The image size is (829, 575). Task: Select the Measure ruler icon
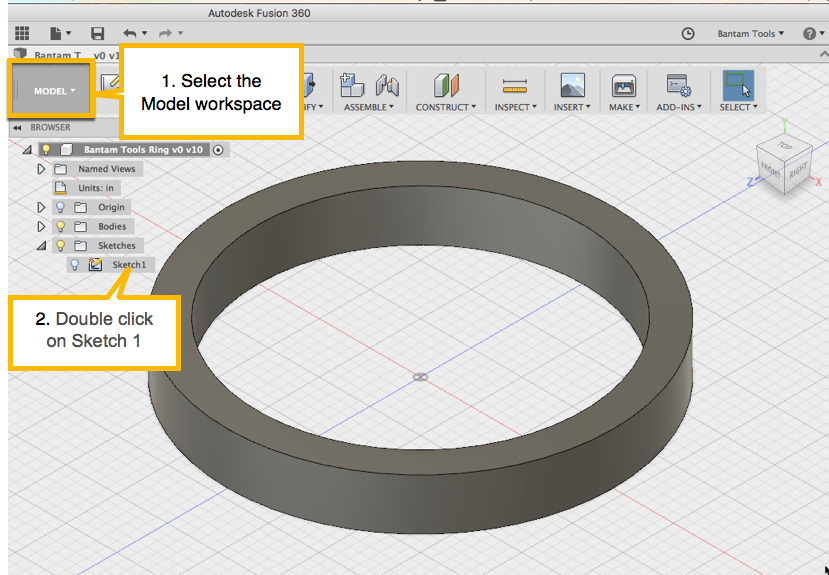click(x=515, y=86)
